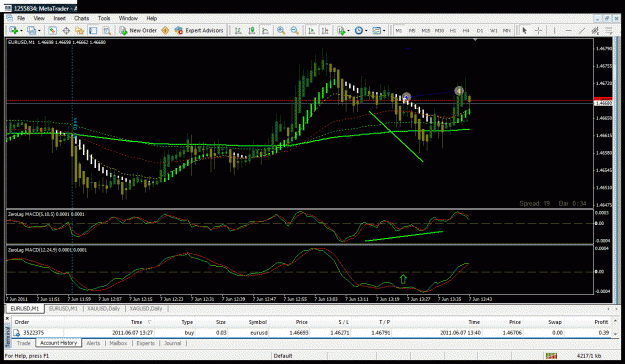Screen dimensions: 625x364
Task: Open the Mailbox tab in Terminal
Action: click(118, 343)
